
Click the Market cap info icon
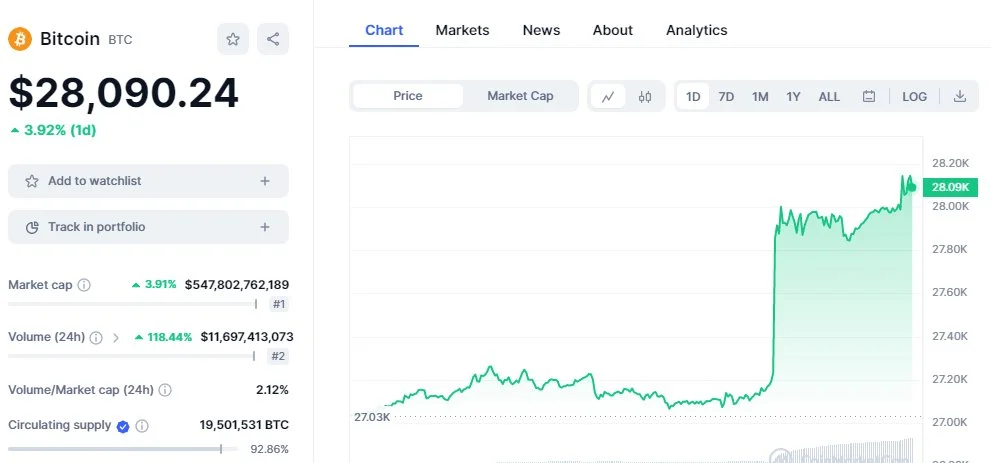coord(83,285)
